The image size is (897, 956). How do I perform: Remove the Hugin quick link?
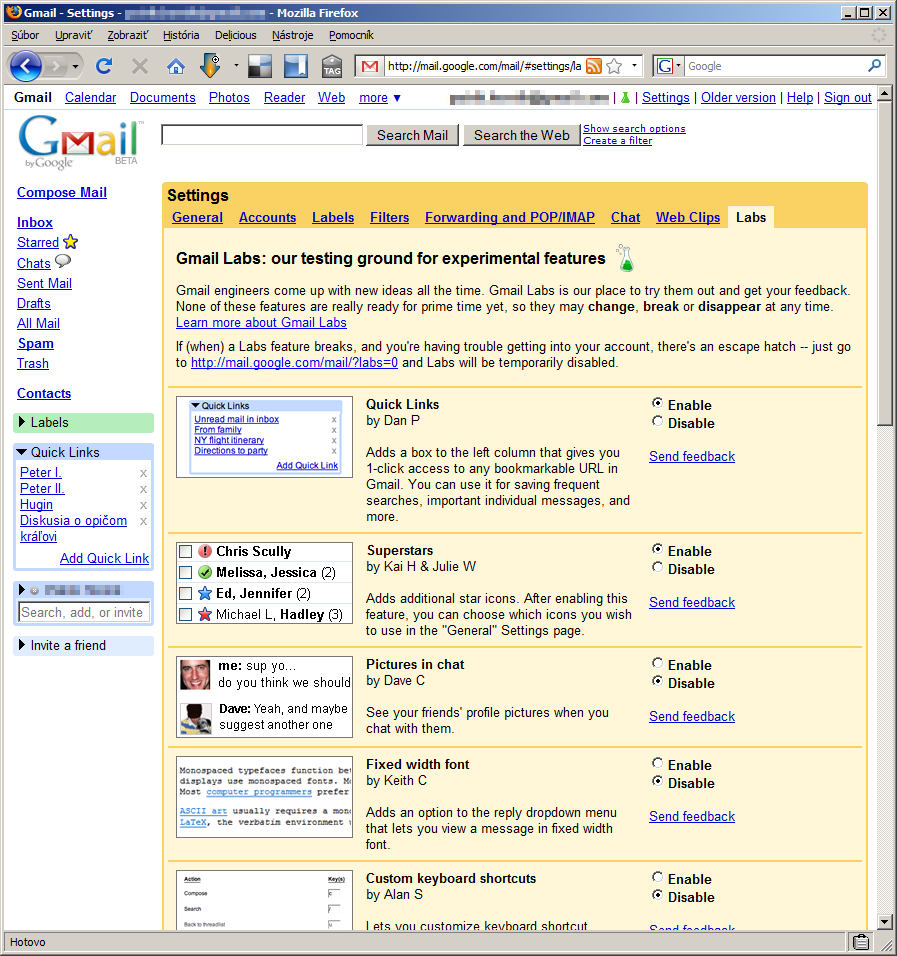(x=143, y=505)
